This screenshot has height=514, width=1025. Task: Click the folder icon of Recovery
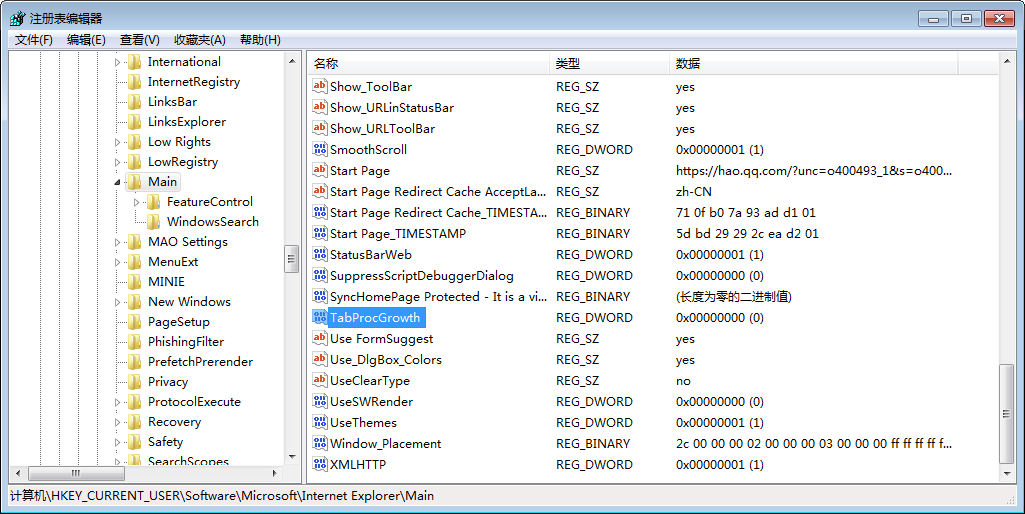[x=135, y=422]
